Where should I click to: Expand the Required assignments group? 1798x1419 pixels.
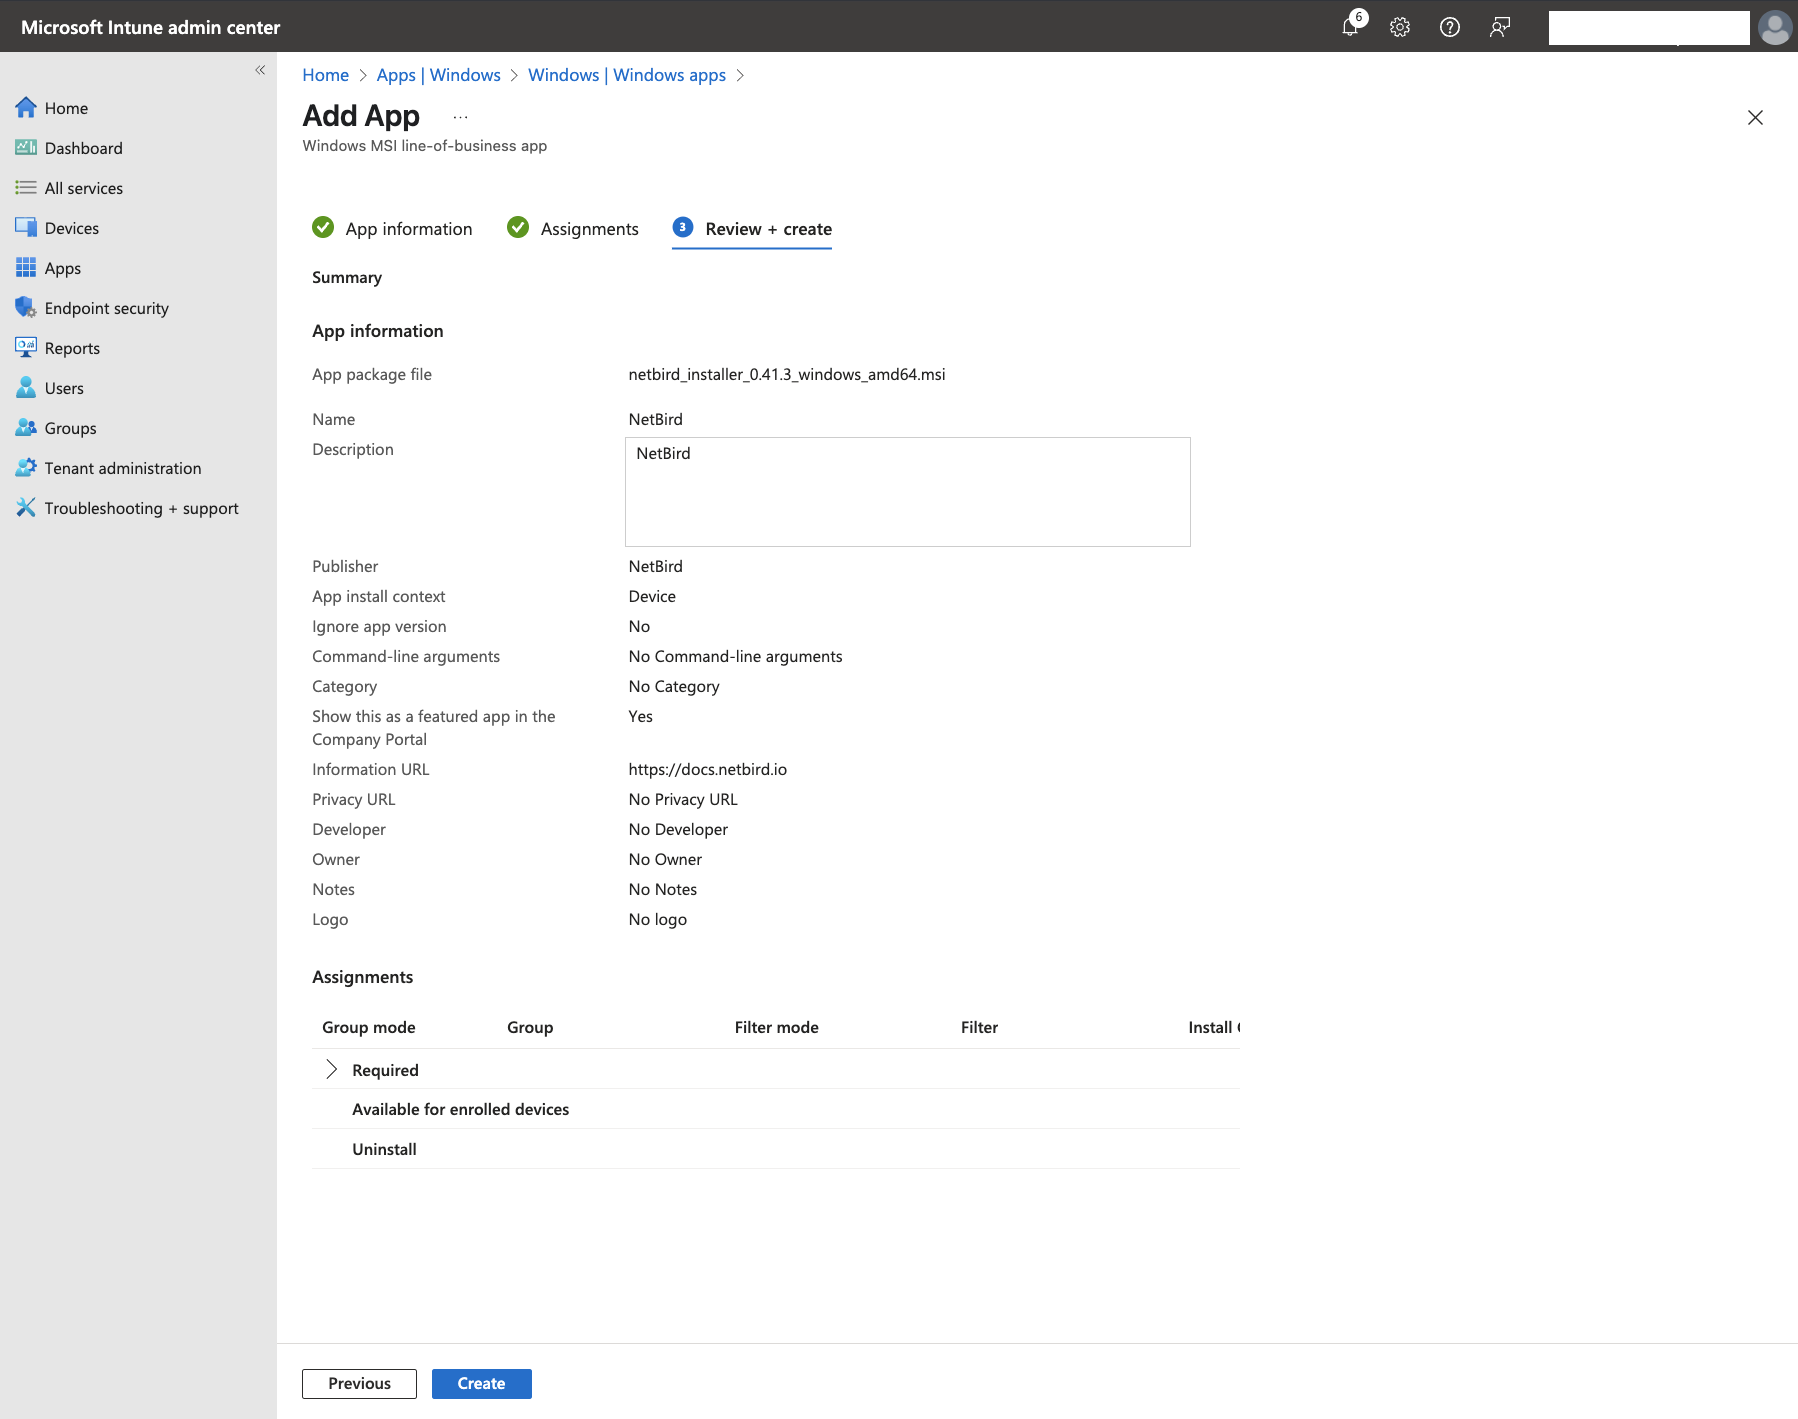330,1069
